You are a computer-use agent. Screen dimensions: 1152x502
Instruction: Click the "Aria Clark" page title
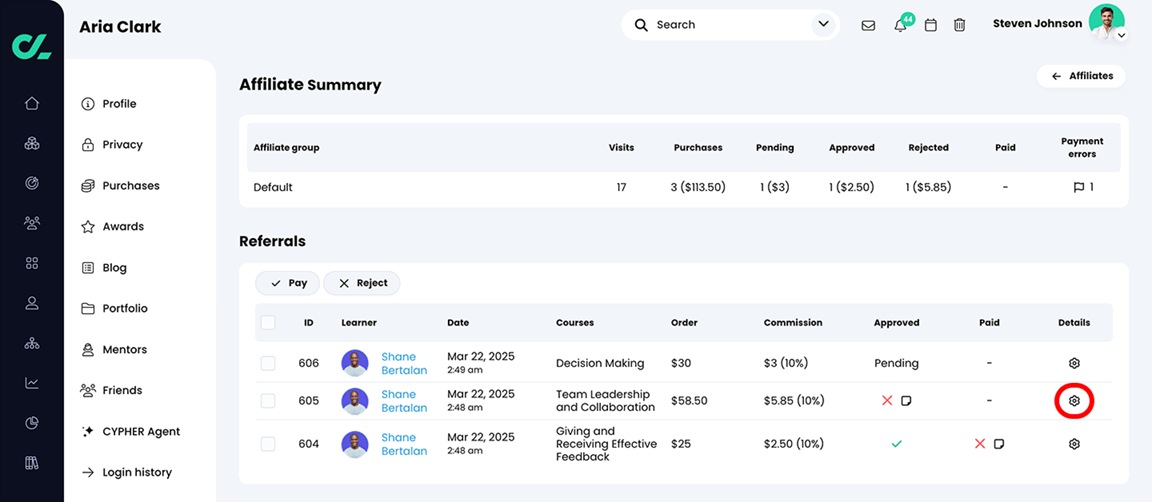(120, 28)
